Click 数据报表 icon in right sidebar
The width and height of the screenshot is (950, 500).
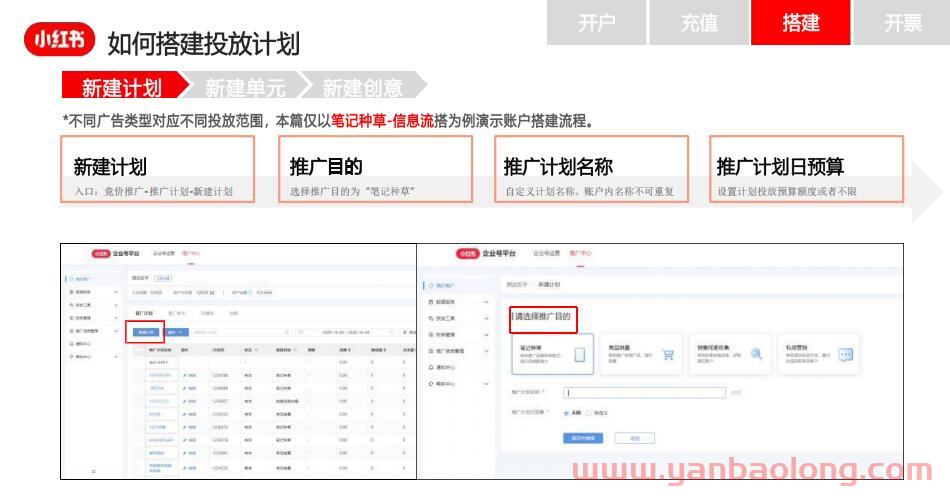click(x=431, y=302)
